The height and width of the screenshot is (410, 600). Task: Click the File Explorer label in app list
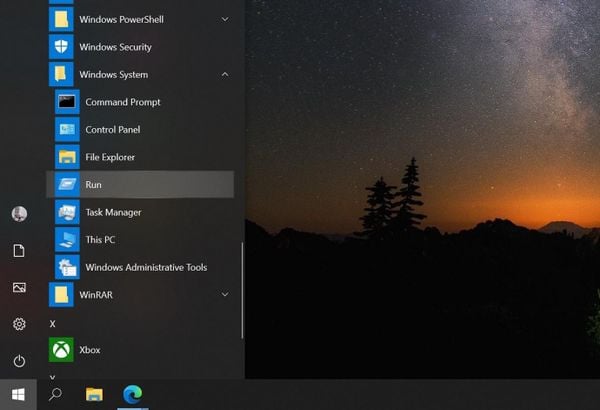(x=110, y=157)
